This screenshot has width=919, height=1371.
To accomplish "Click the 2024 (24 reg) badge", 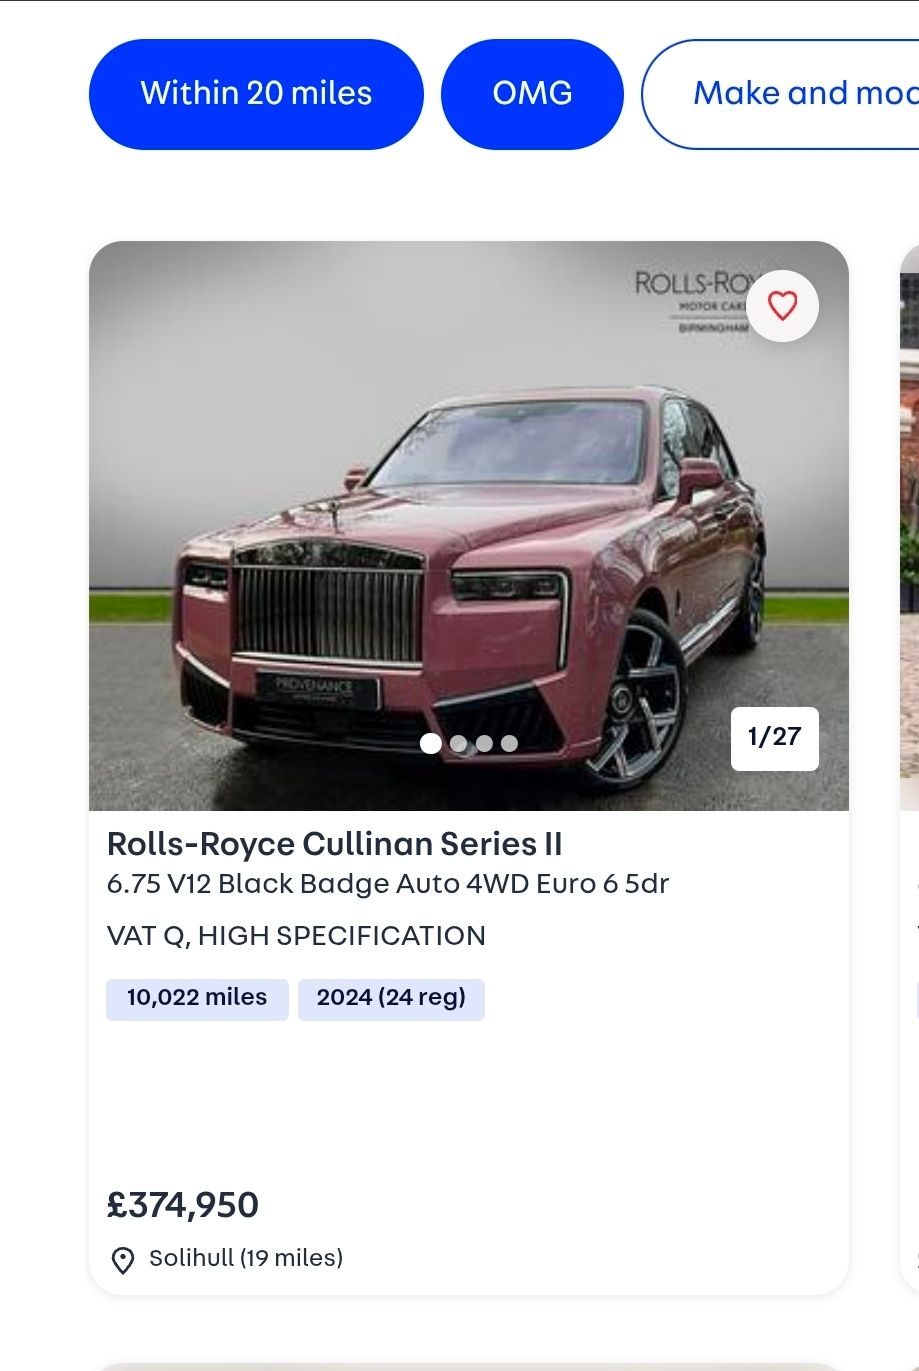I will tap(391, 998).
